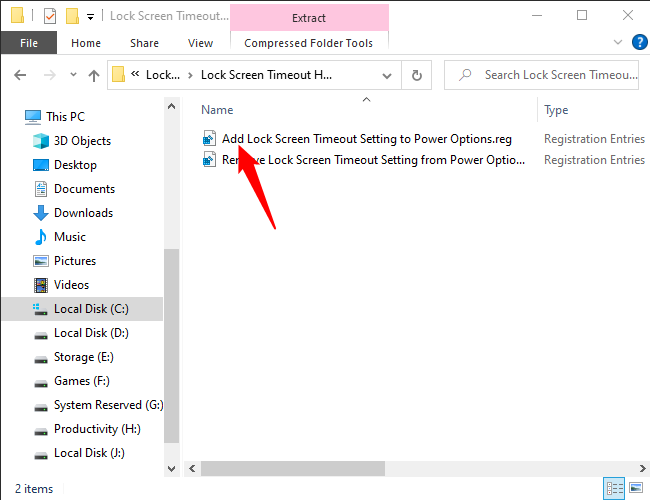Open the File menu
The image size is (650, 500).
point(29,43)
